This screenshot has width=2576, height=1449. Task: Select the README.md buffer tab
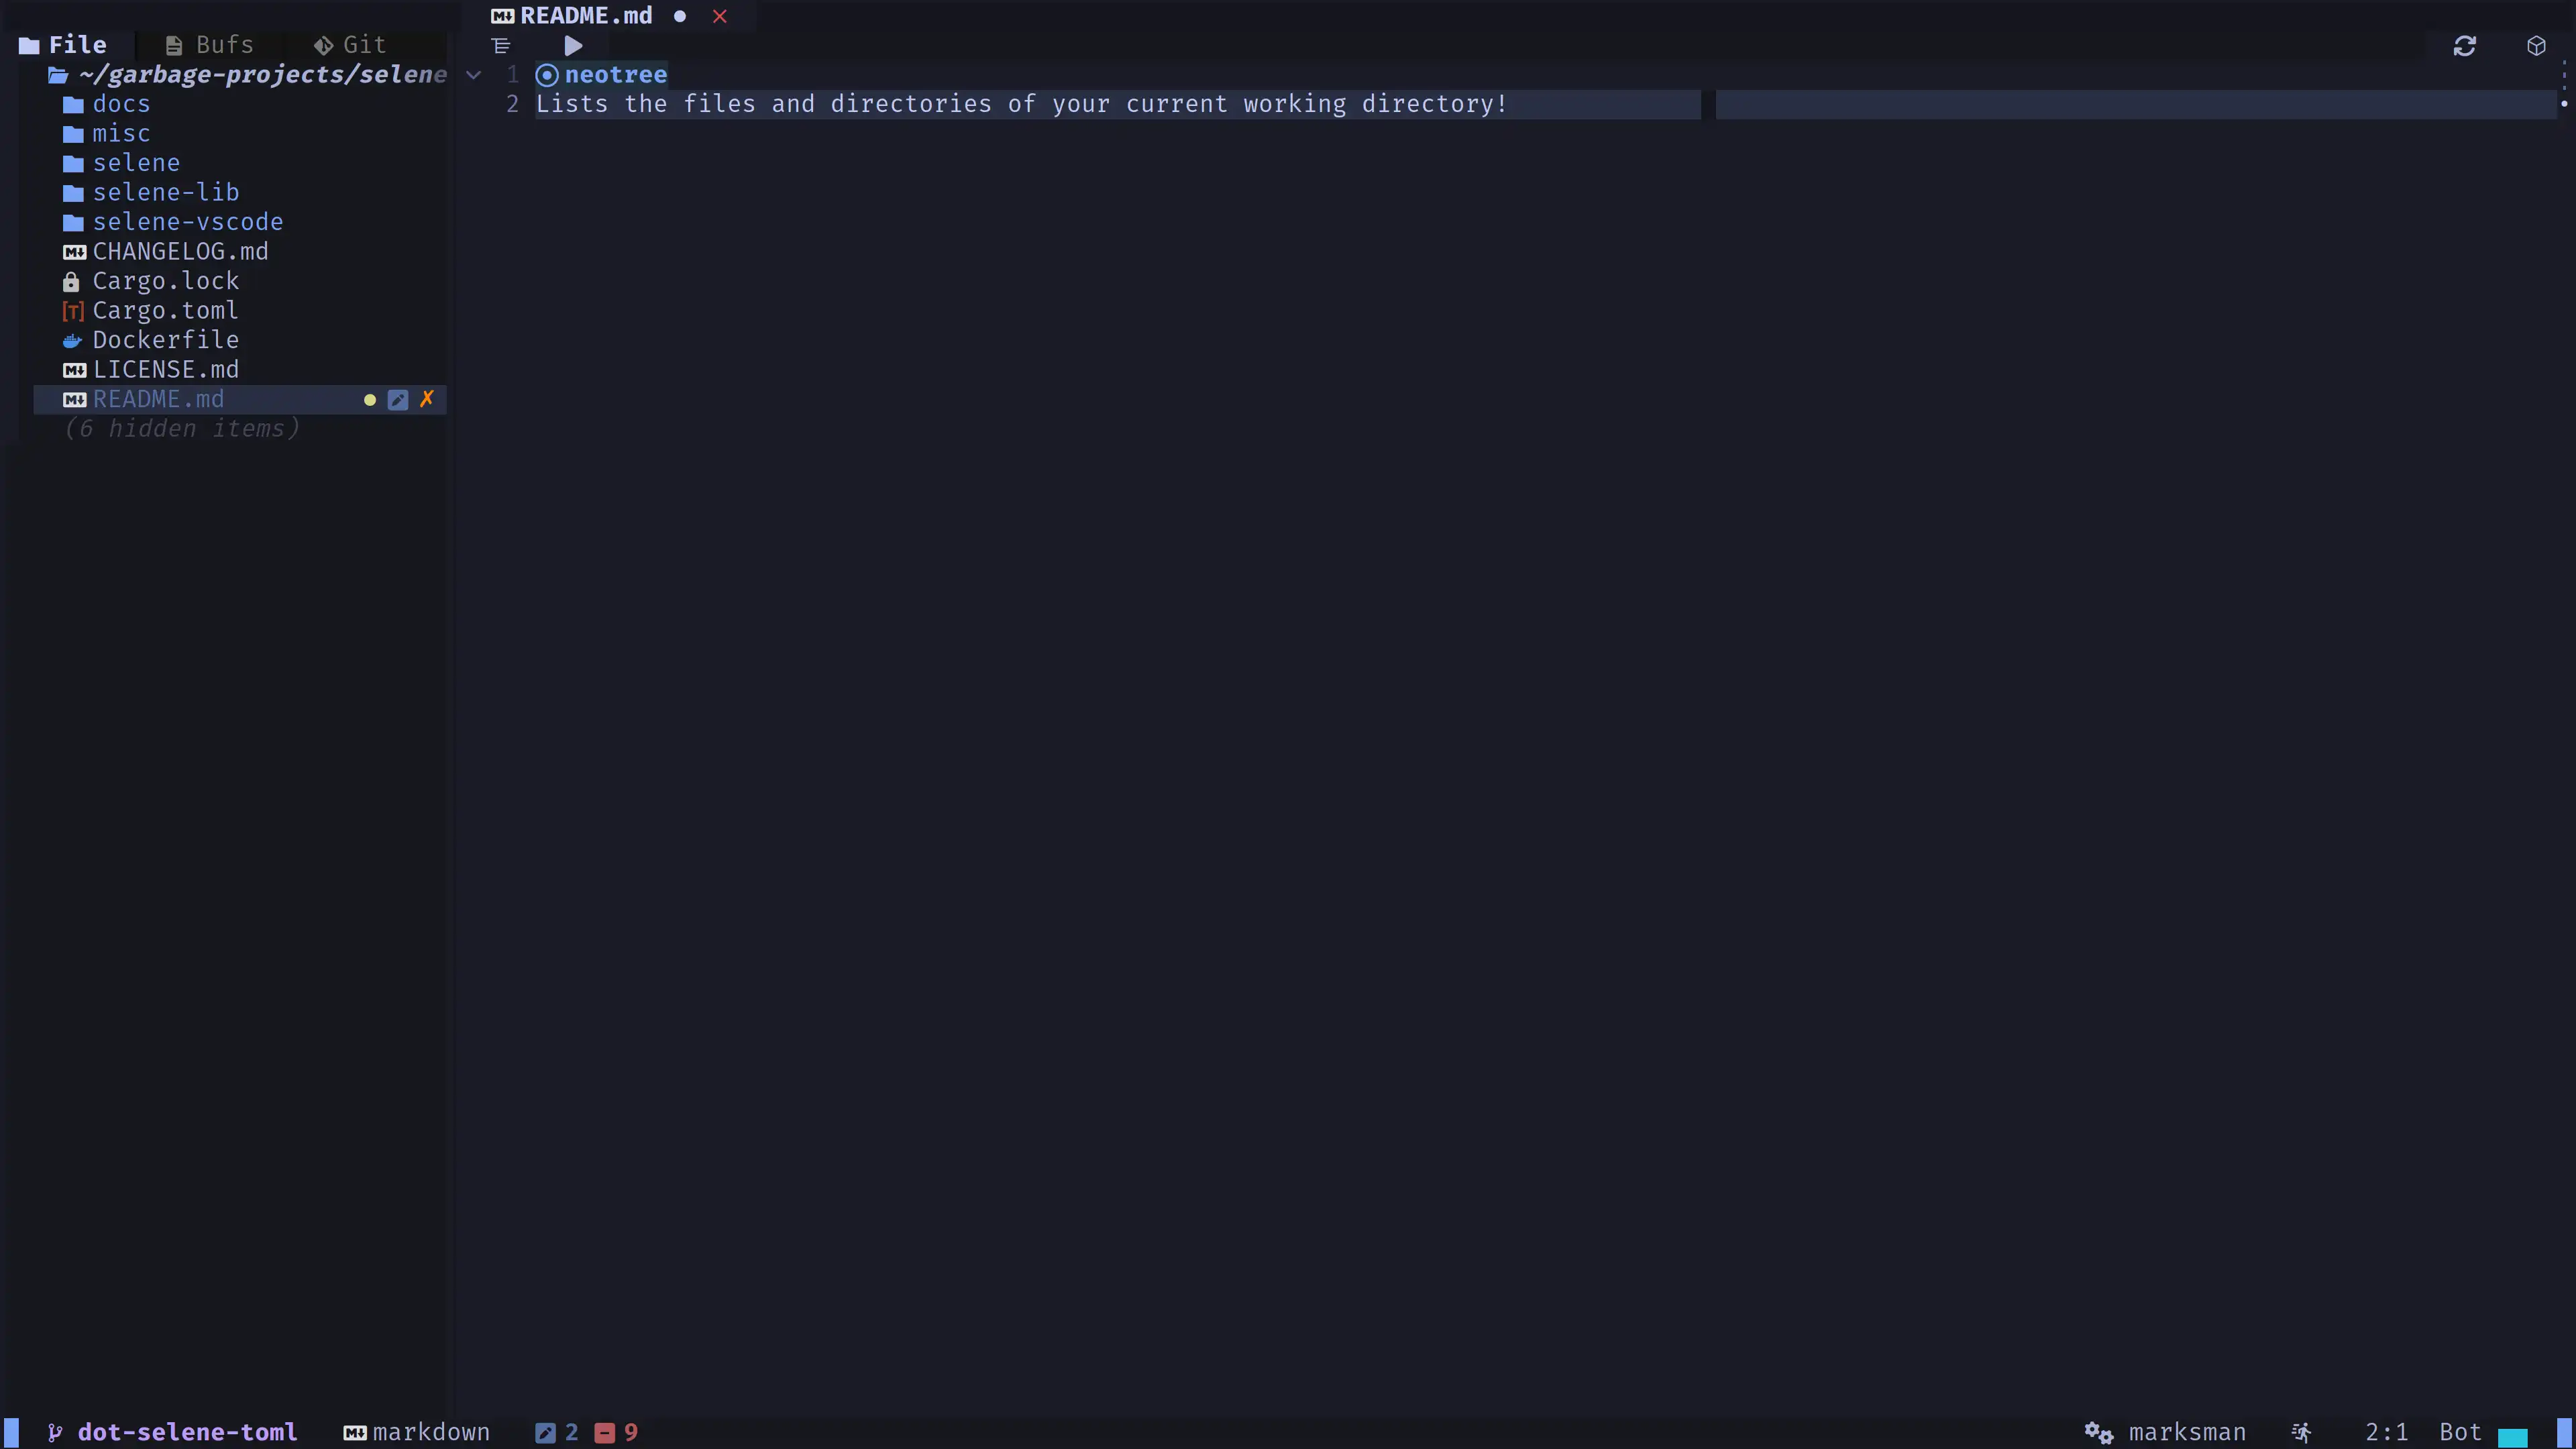click(x=585, y=16)
